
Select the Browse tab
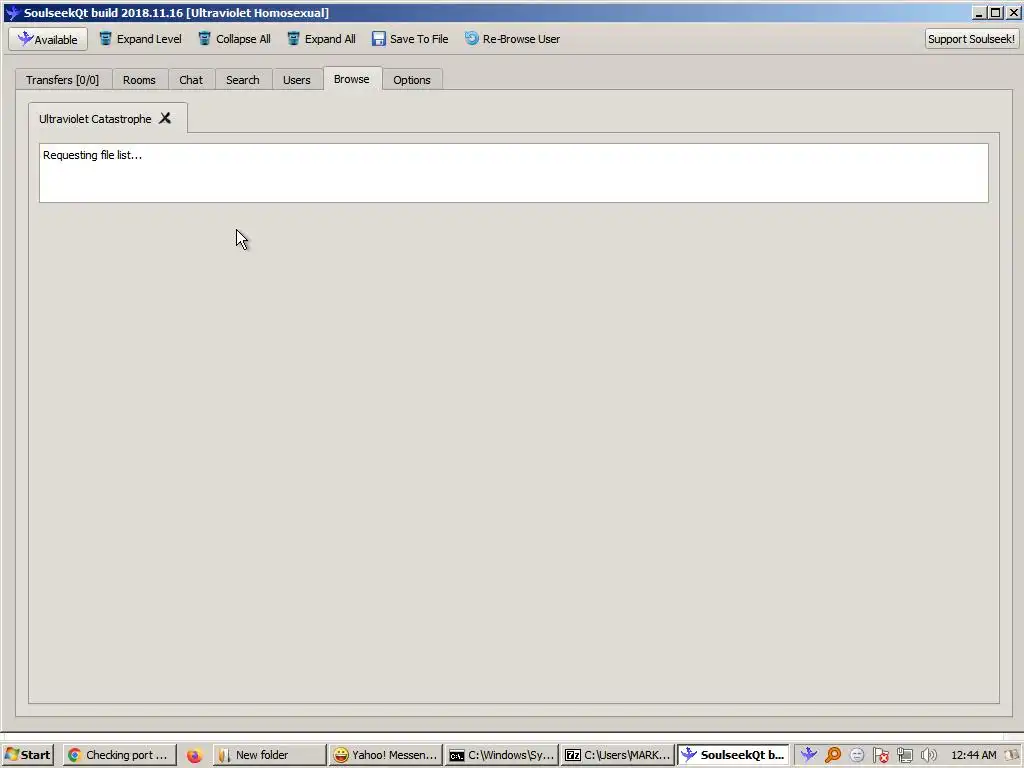pos(351,79)
